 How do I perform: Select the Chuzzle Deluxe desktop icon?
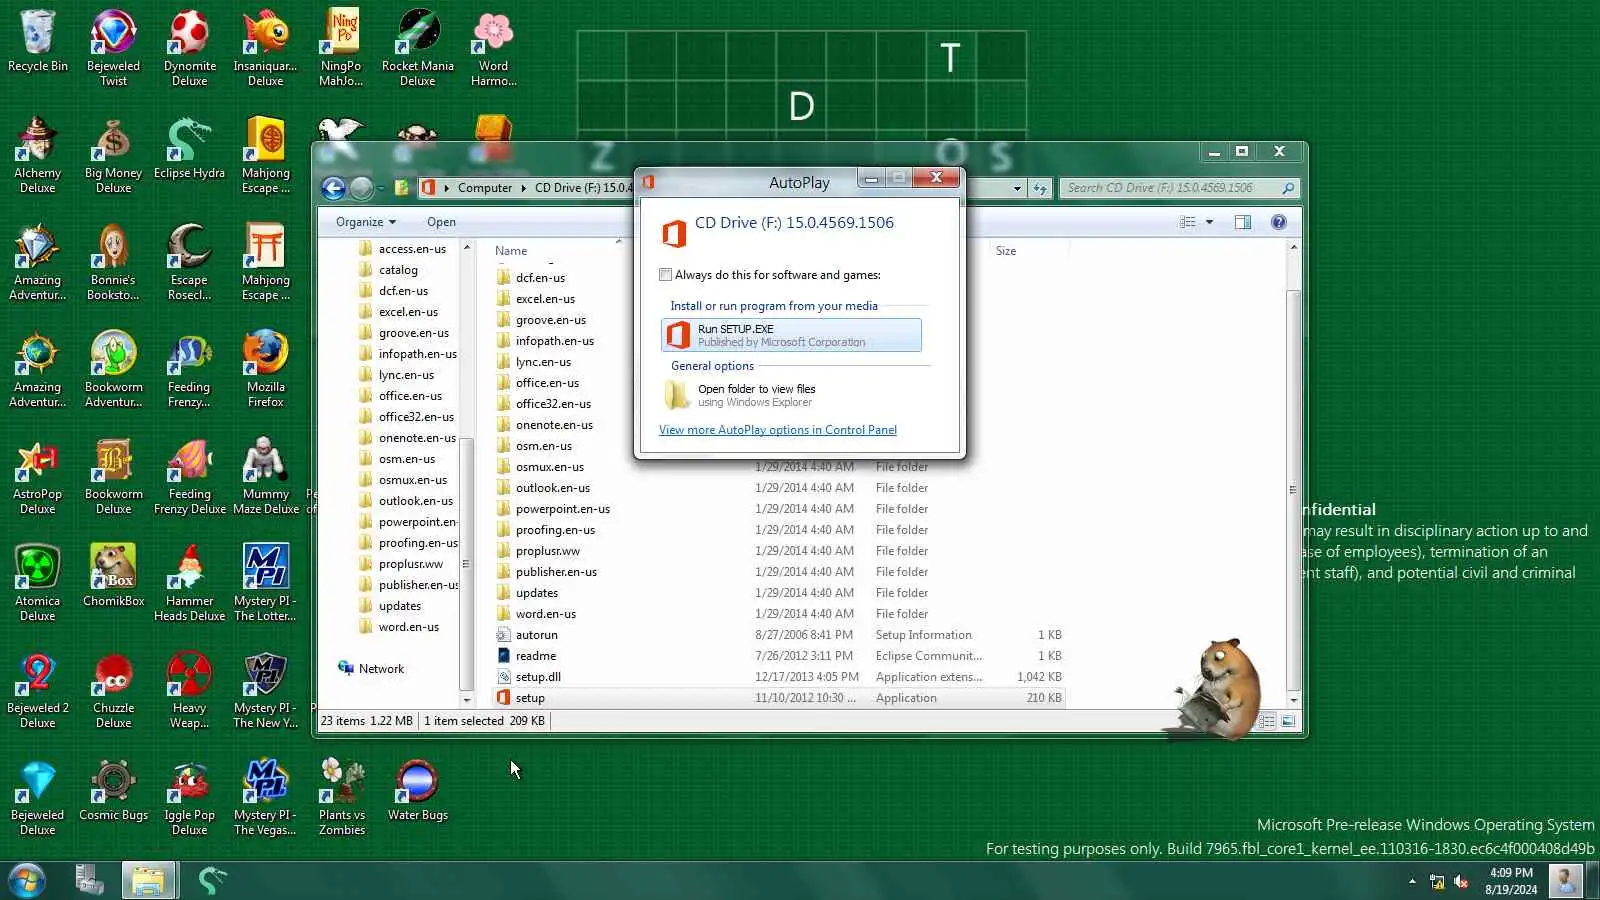pos(113,690)
